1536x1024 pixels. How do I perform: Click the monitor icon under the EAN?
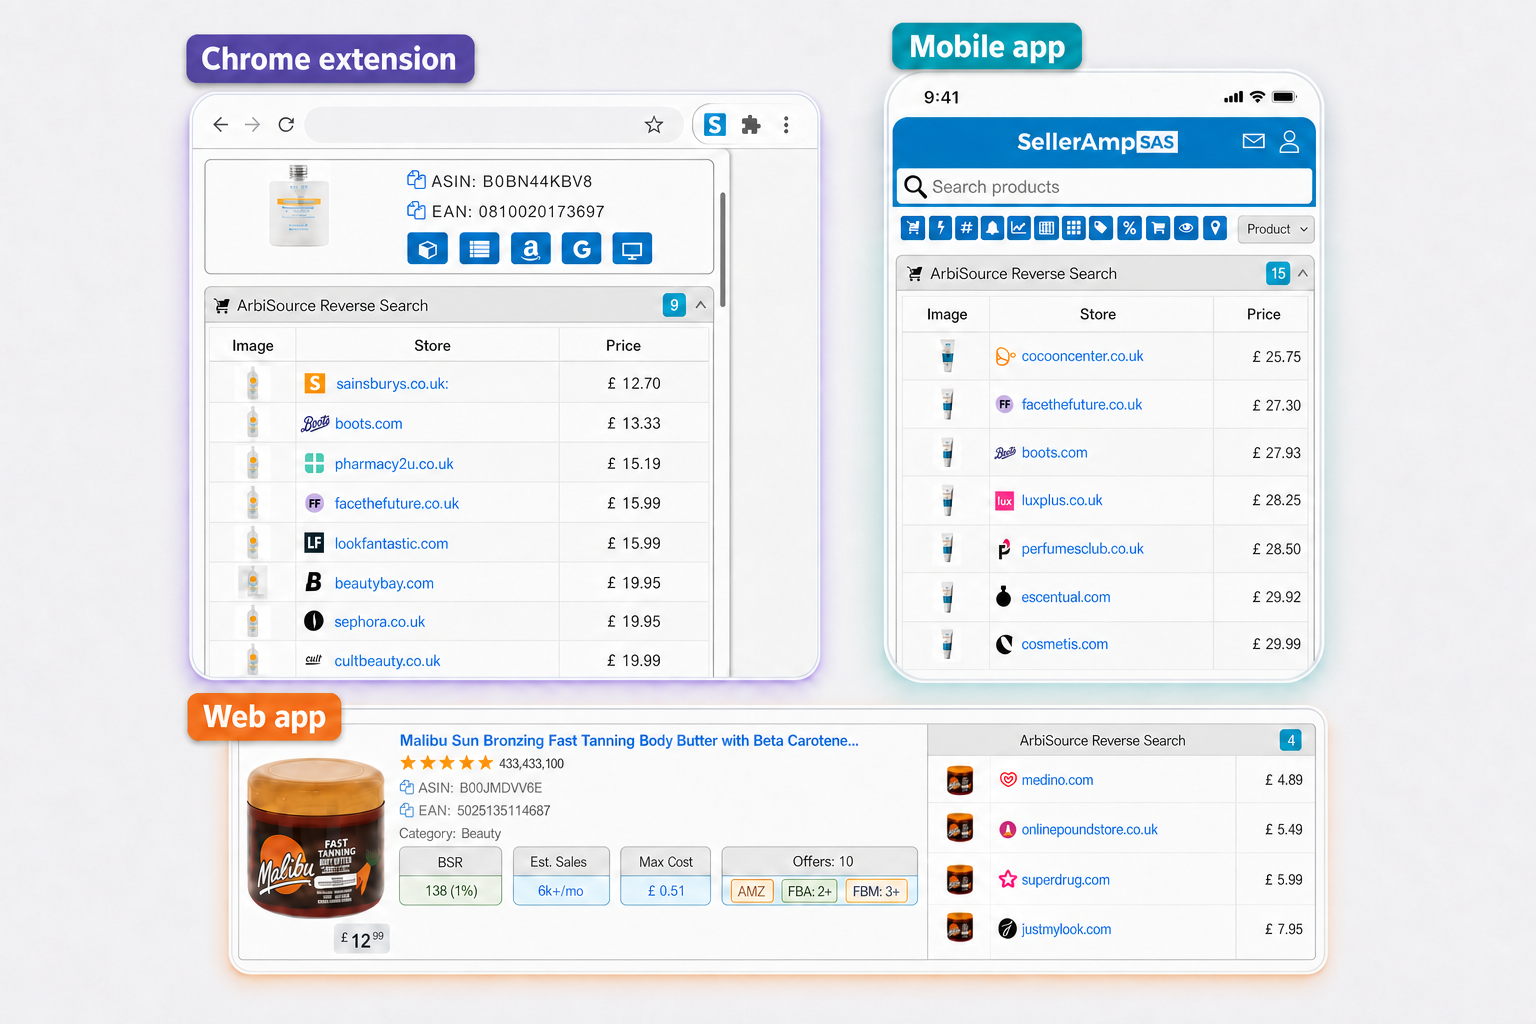(x=632, y=249)
